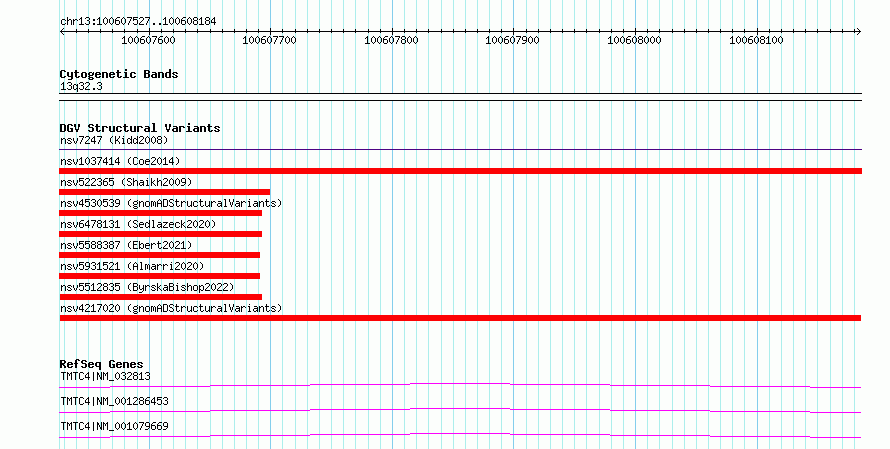Open variant nsv6478131 (Sedlazeck2020) label
The height and width of the screenshot is (449, 890).
point(138,224)
